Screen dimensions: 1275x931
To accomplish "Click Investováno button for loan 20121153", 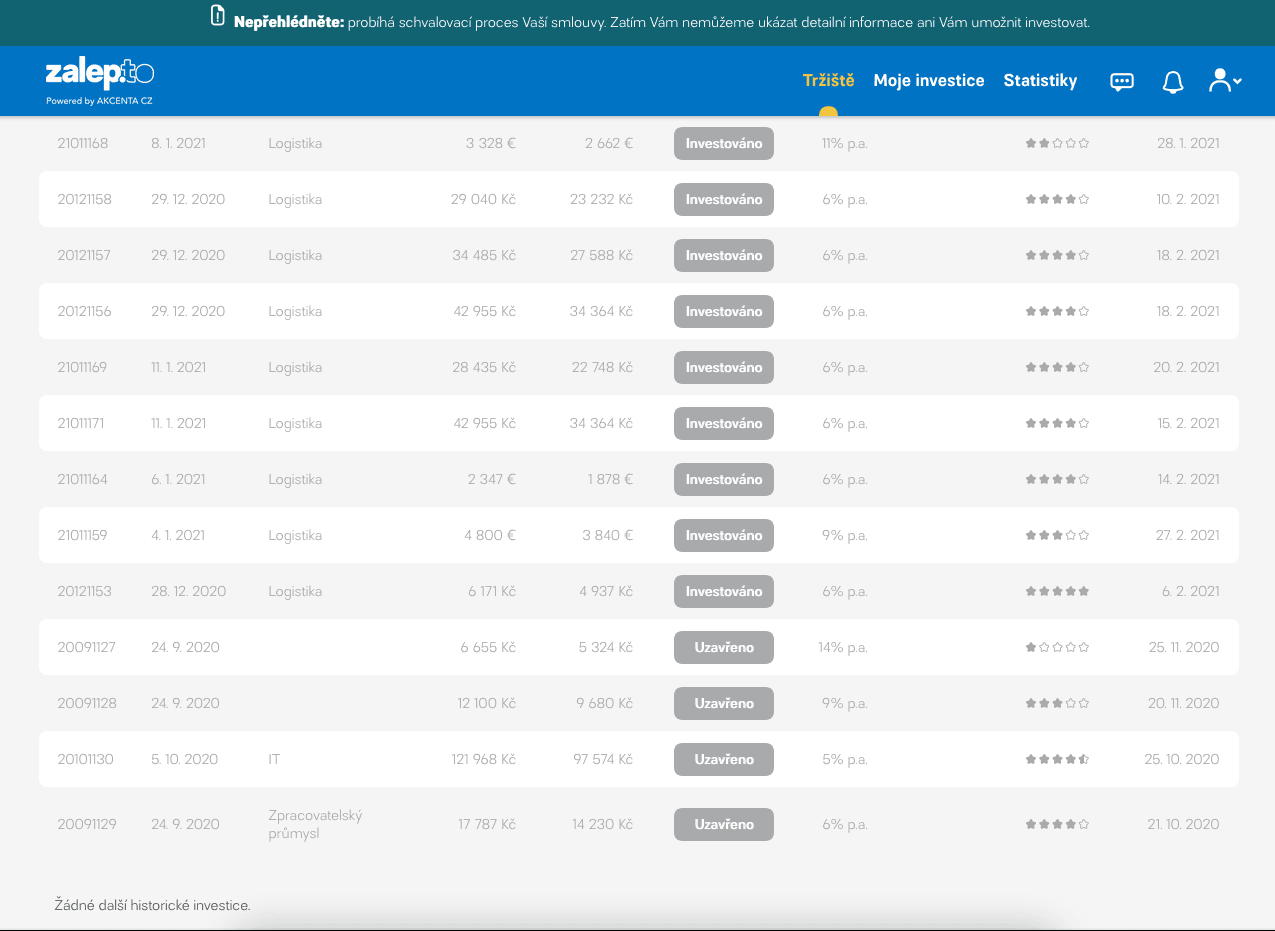I will click(724, 591).
